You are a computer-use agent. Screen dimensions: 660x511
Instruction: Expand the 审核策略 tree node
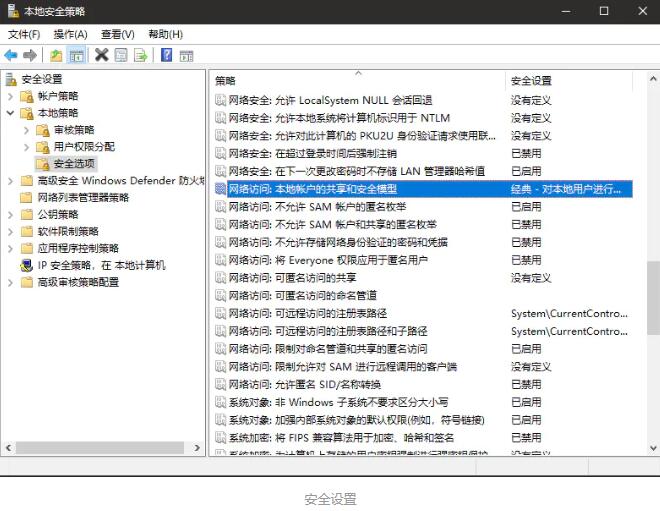[x=27, y=130]
